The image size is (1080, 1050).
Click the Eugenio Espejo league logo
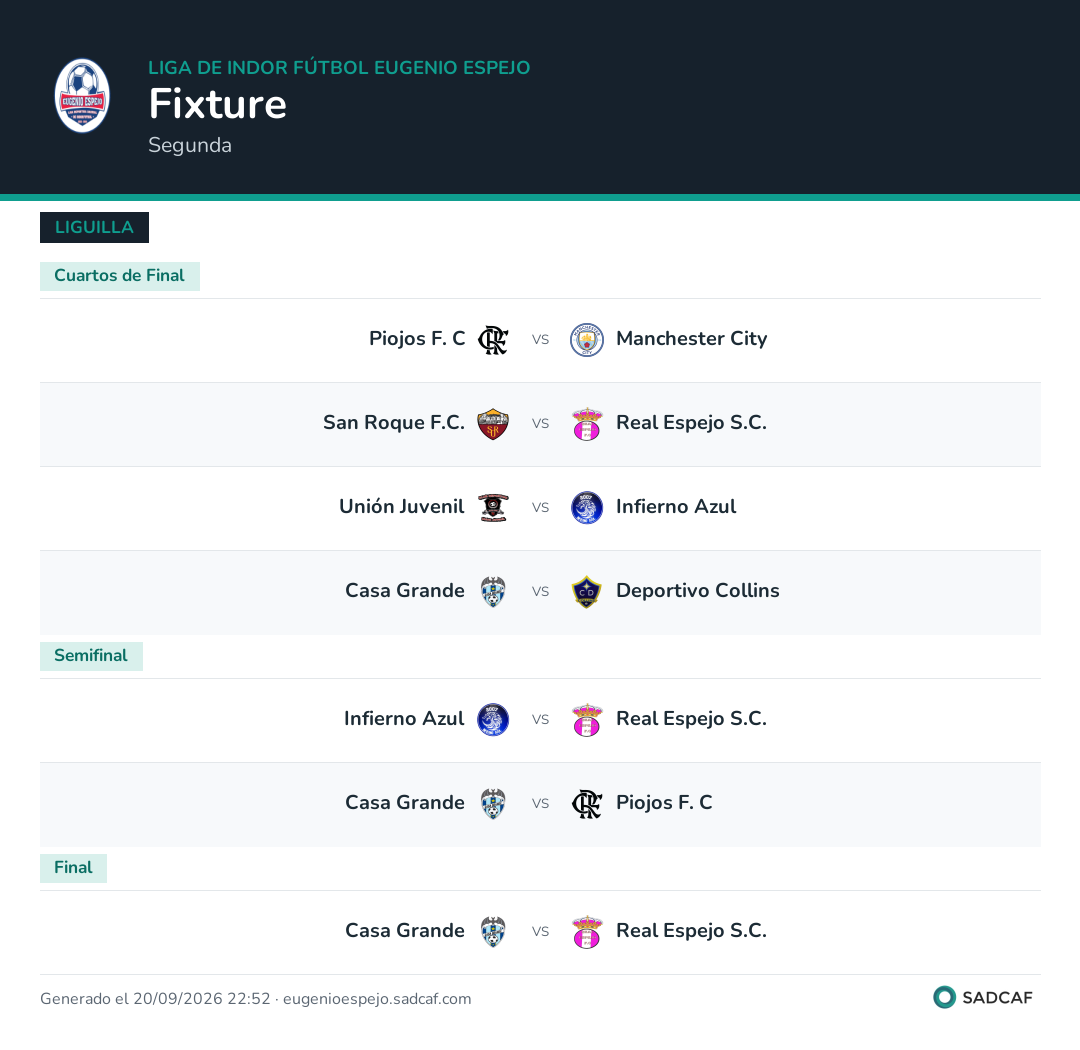pyautogui.click(x=82, y=96)
